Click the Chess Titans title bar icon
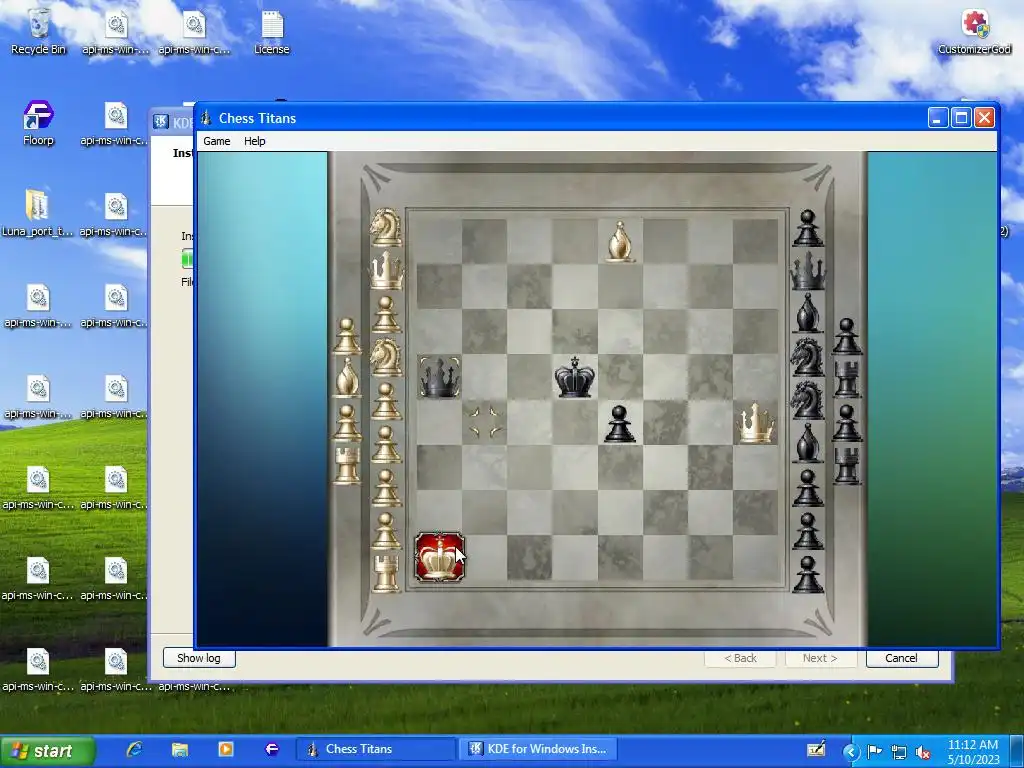1024x768 pixels. click(206, 118)
